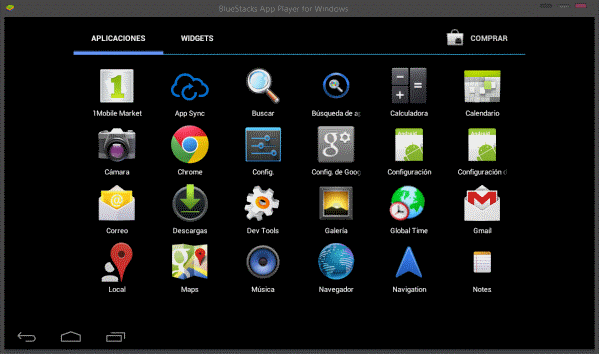Open the Config. sliders app
The height and width of the screenshot is (360, 599).
(263, 144)
